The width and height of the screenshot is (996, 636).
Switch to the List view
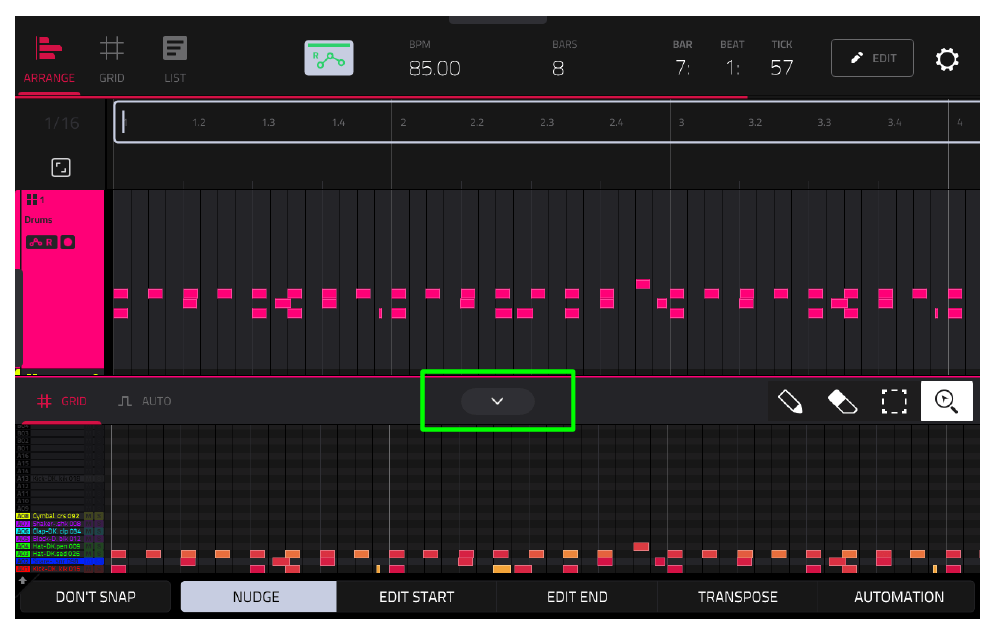(175, 60)
